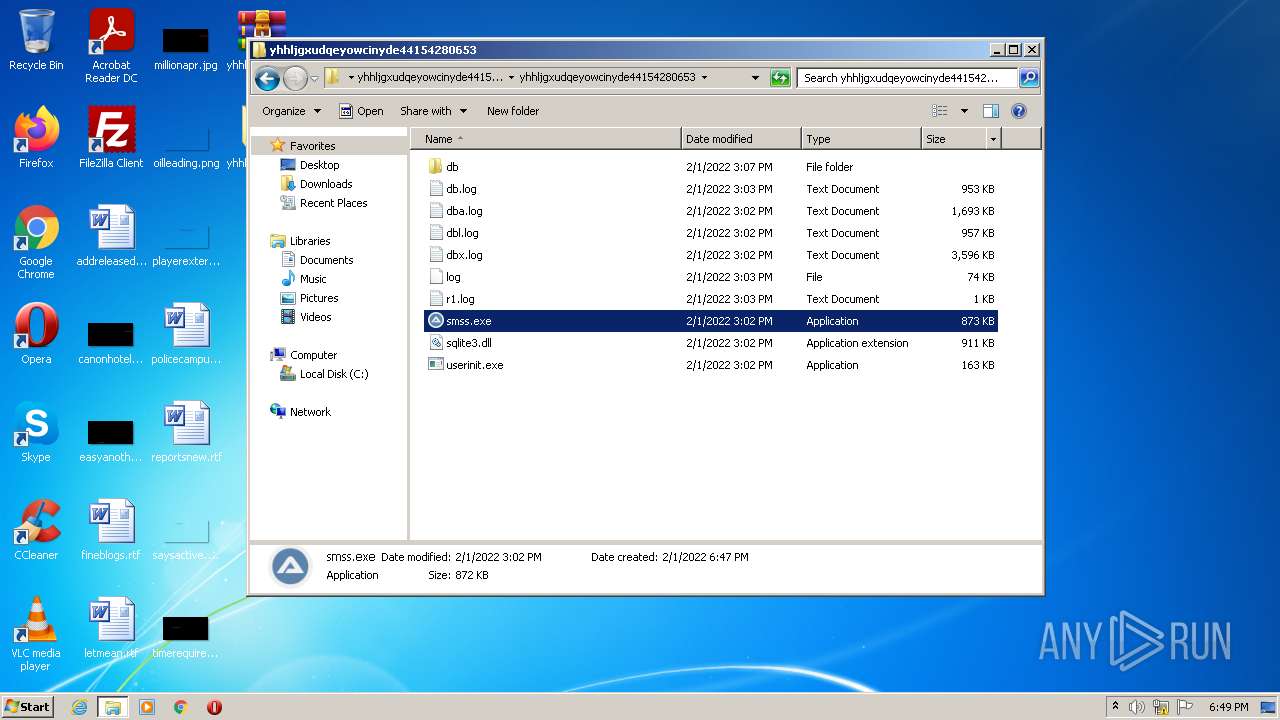Launch Firefox from the desktop

[x=36, y=138]
